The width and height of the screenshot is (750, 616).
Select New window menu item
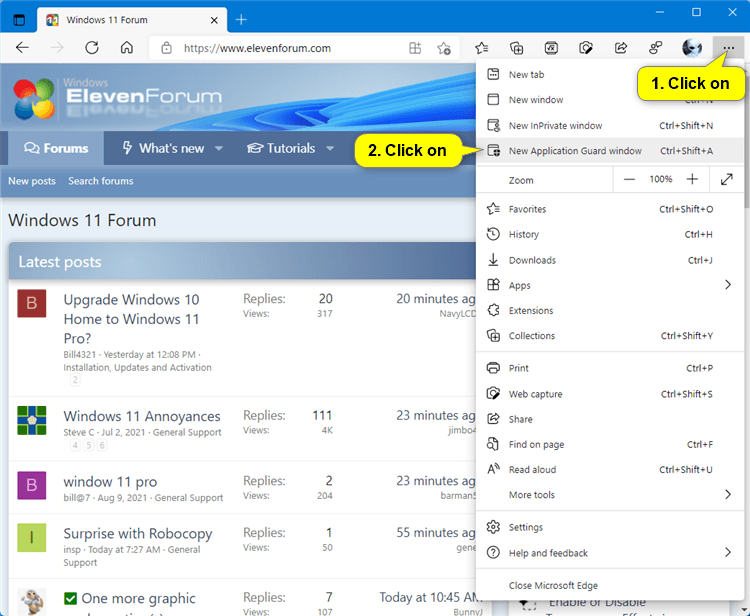tap(610, 100)
